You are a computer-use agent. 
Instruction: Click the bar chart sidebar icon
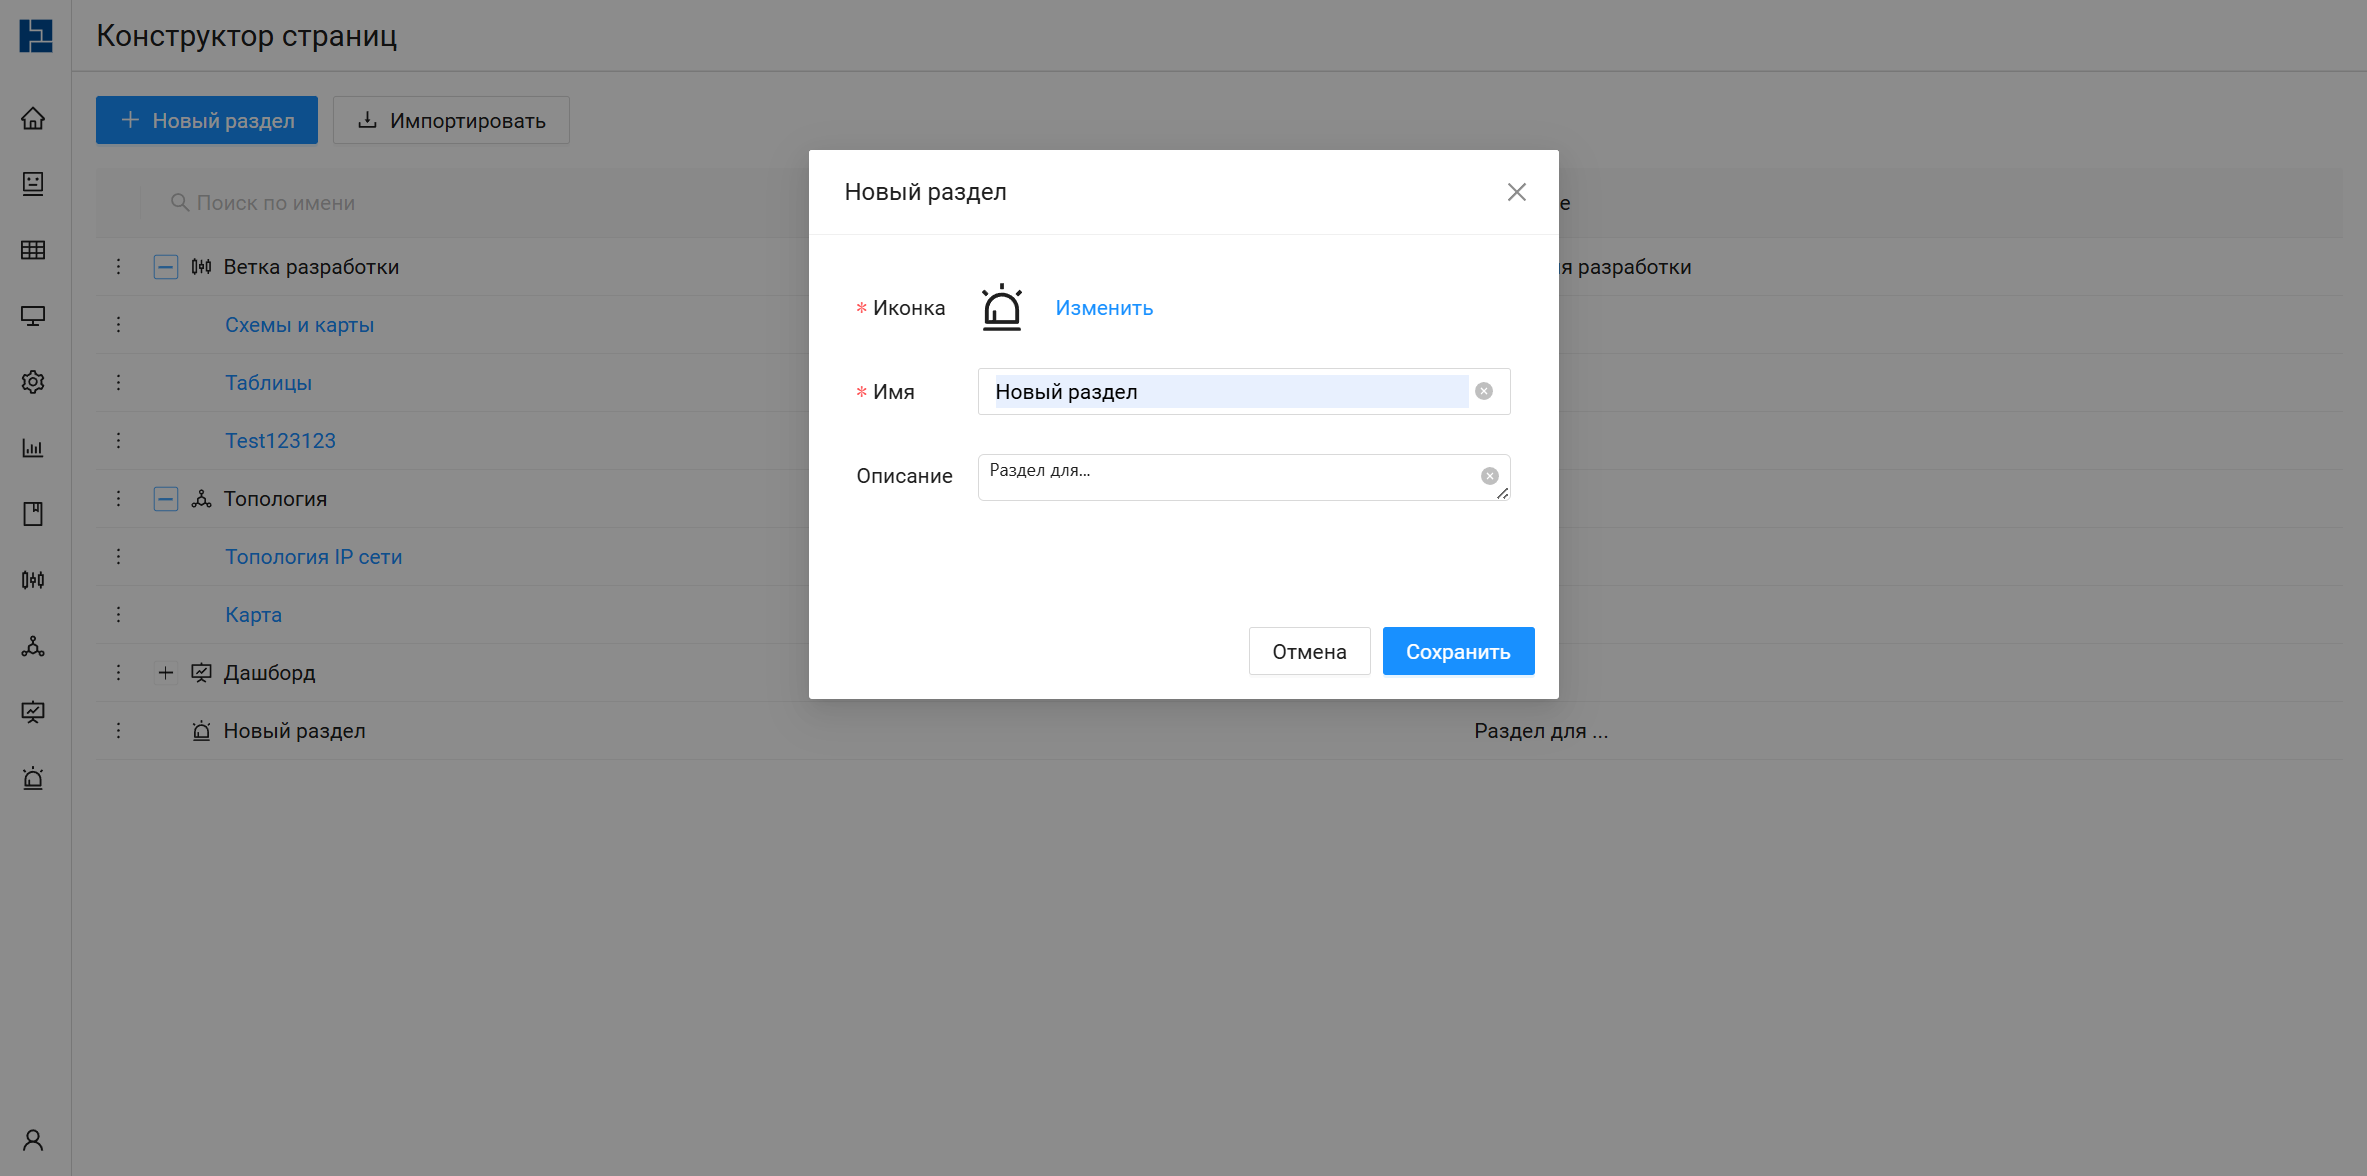[x=33, y=448]
